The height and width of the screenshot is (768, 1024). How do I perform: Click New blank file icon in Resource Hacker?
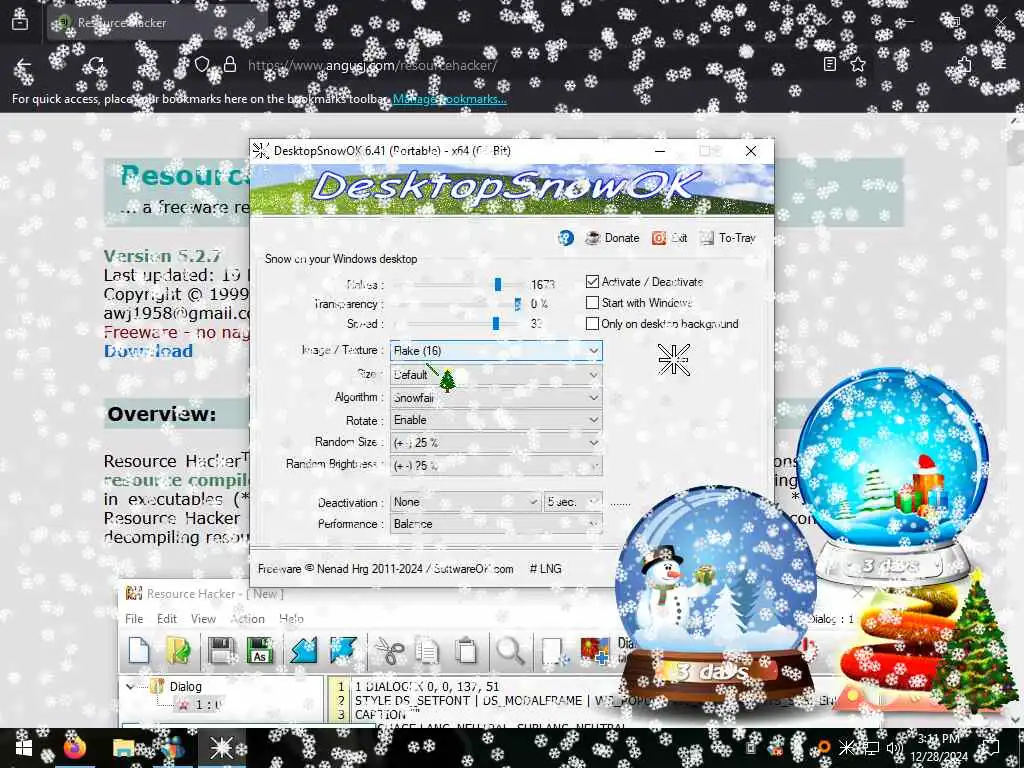(x=139, y=651)
